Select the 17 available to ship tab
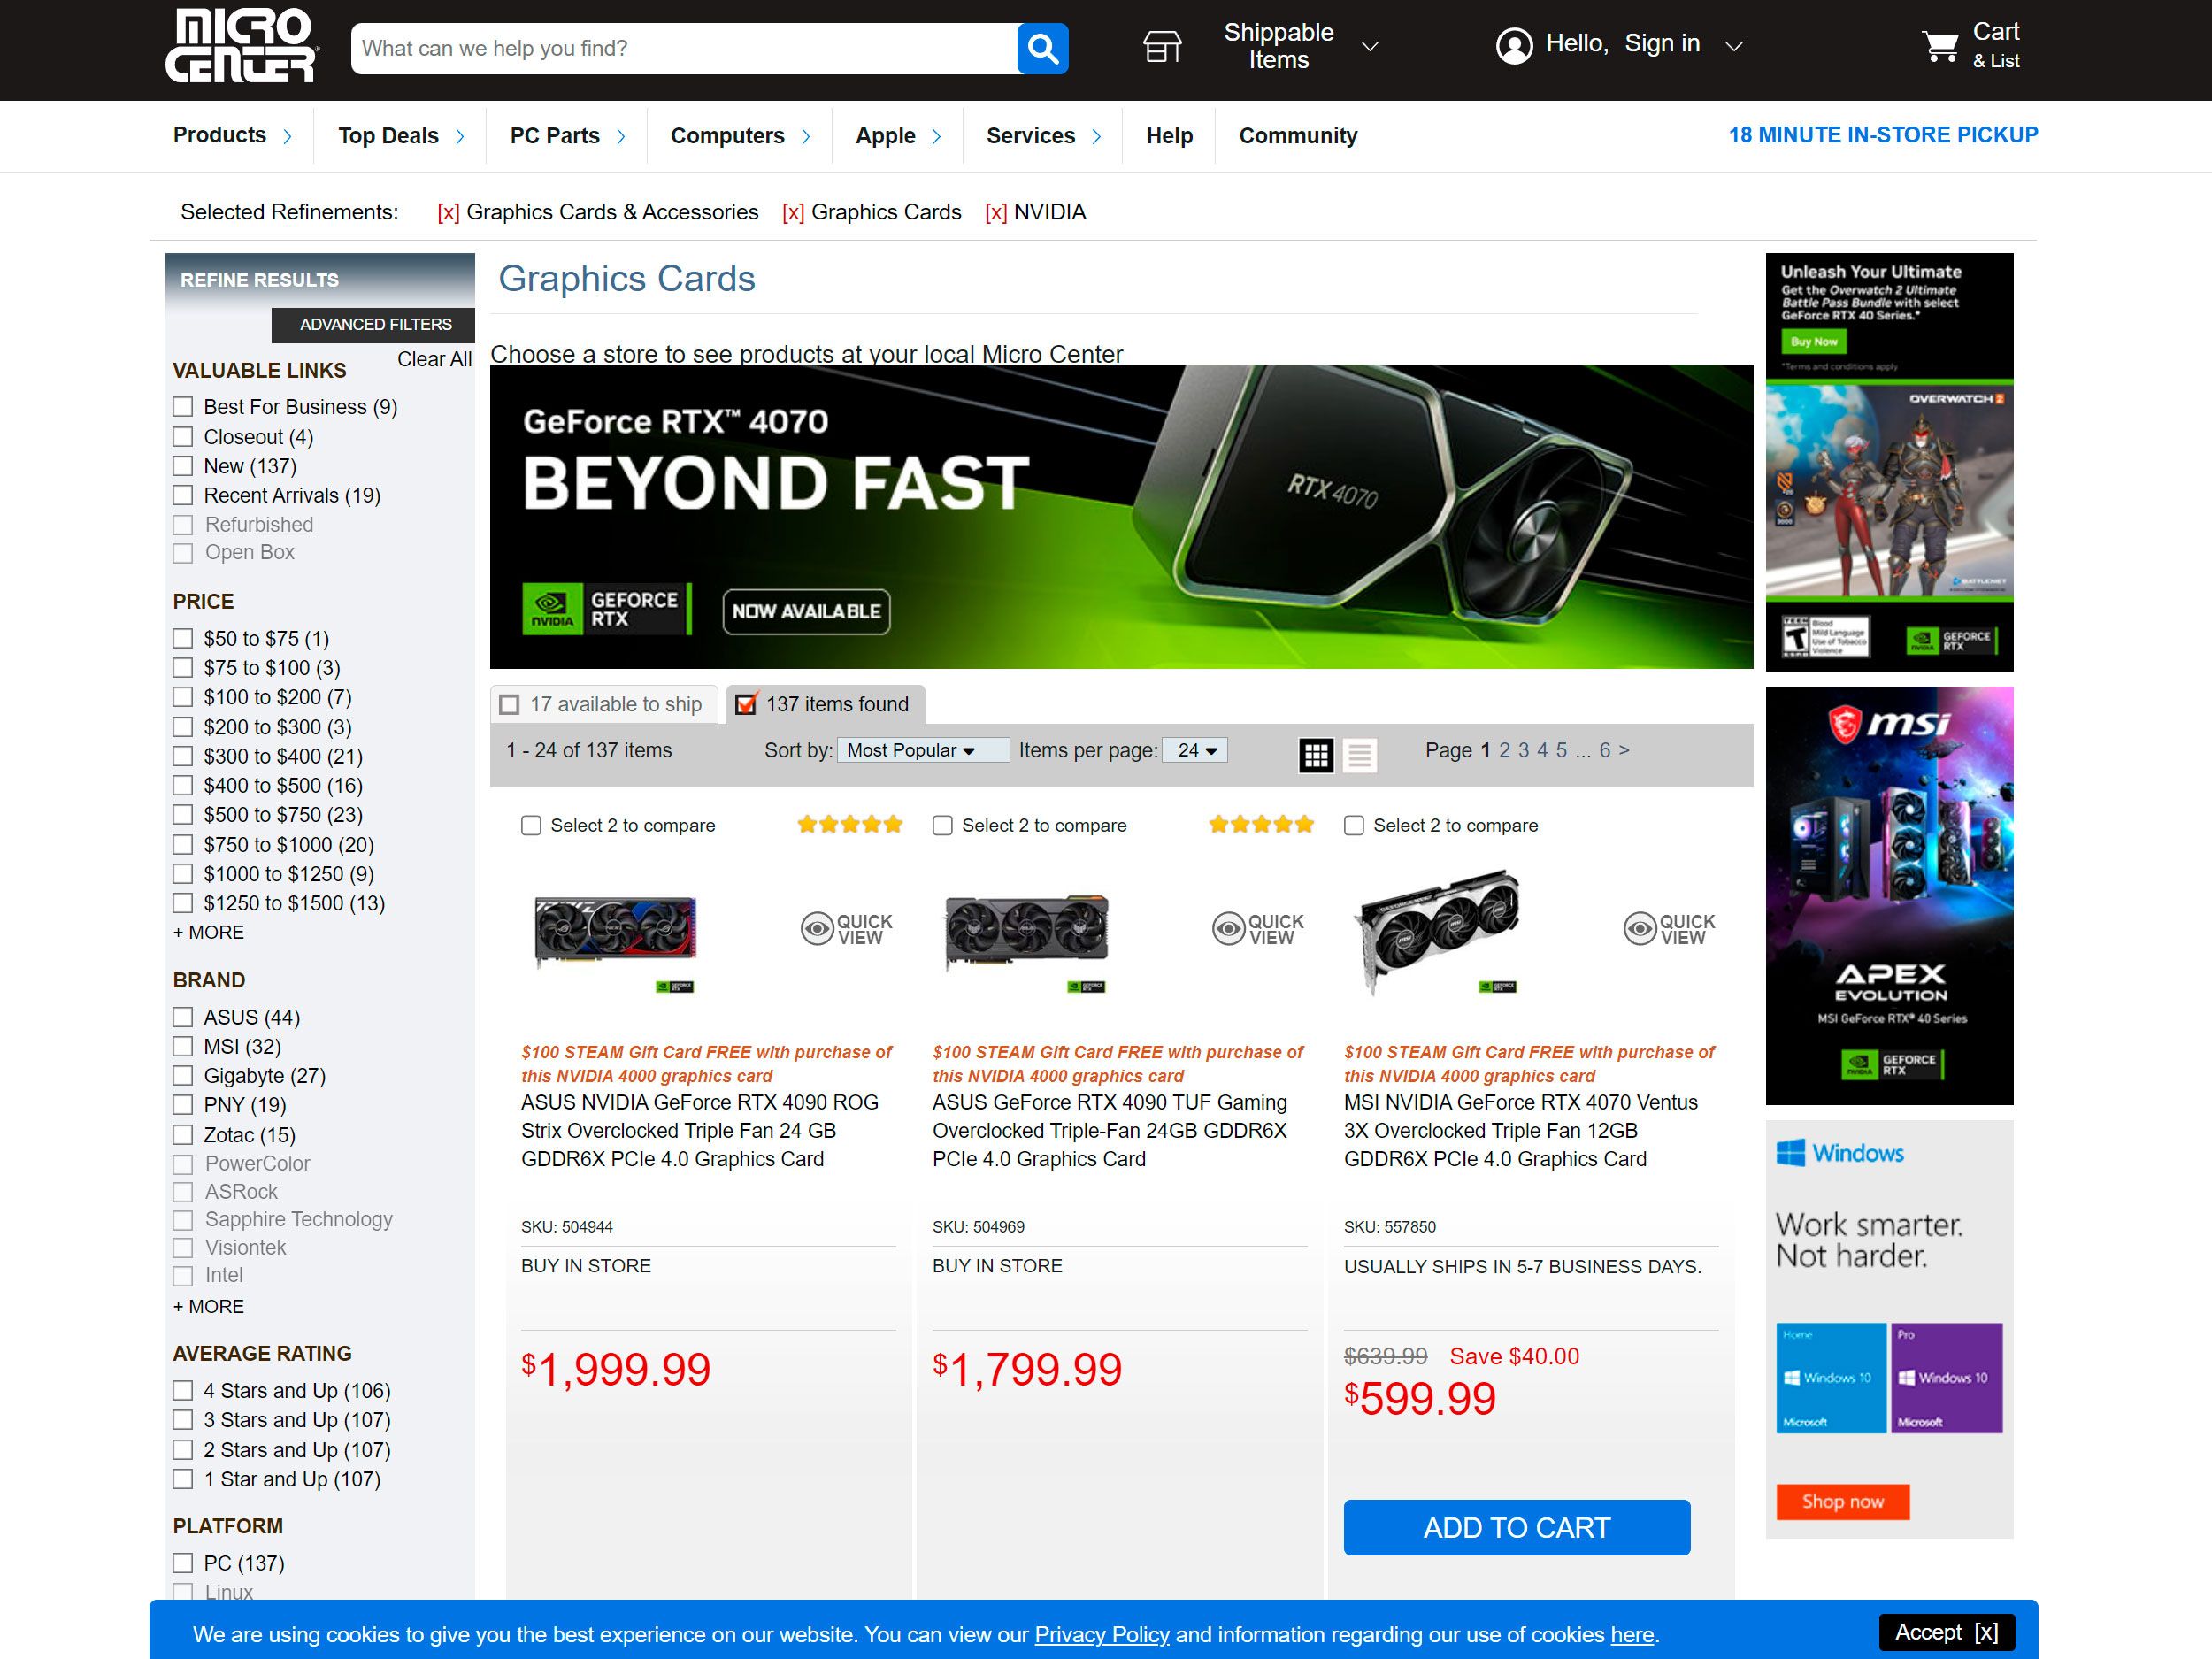The image size is (2212, 1659). tap(604, 704)
